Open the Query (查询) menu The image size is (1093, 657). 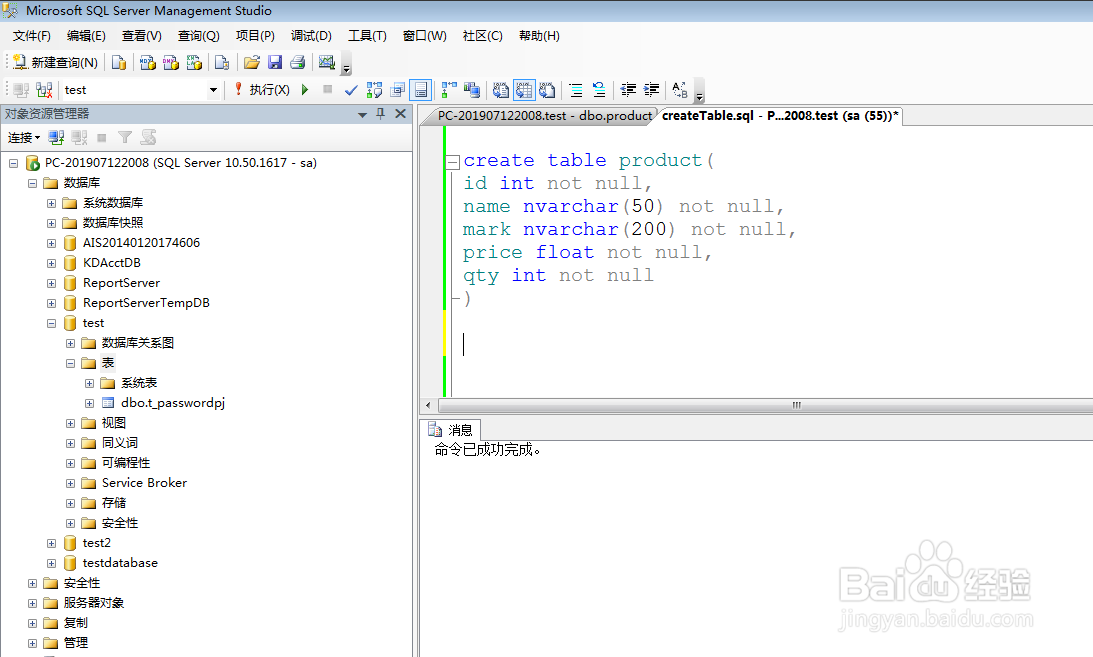(199, 36)
